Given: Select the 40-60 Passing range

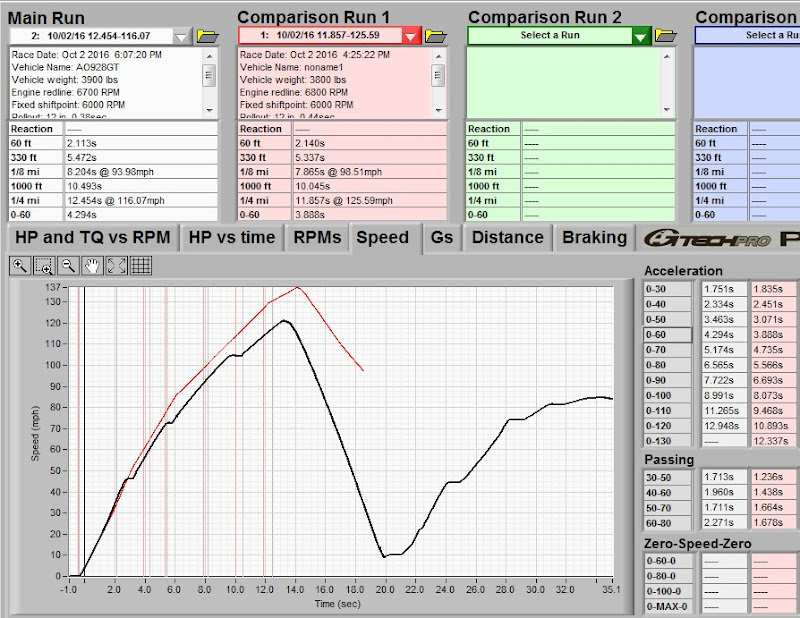Looking at the screenshot, I should click(668, 493).
